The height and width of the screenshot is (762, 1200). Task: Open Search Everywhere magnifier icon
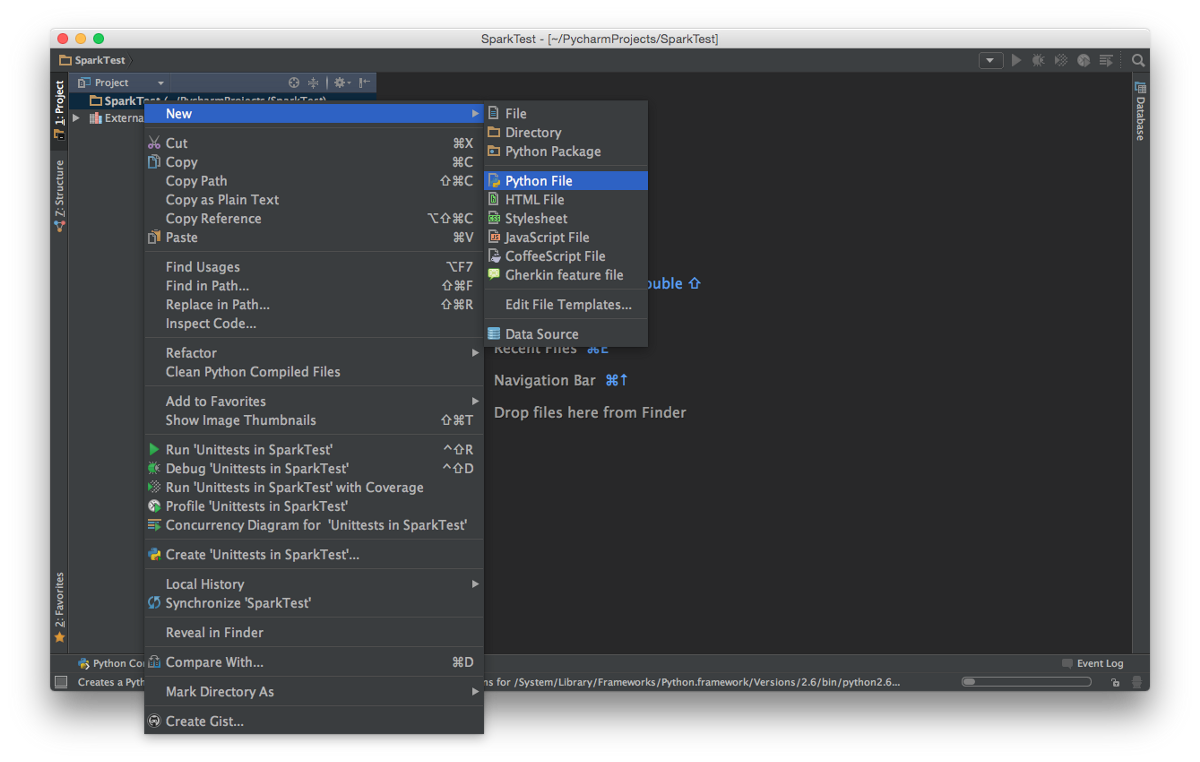click(x=1138, y=60)
